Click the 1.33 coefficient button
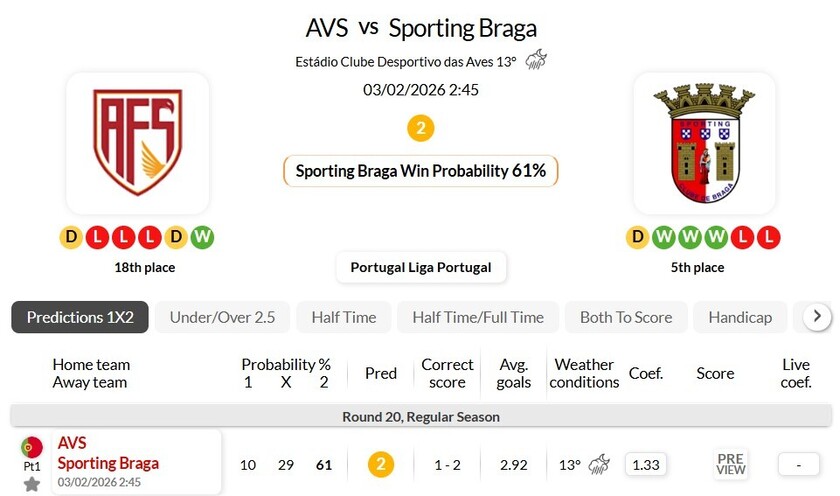The image size is (840, 496). tap(646, 464)
